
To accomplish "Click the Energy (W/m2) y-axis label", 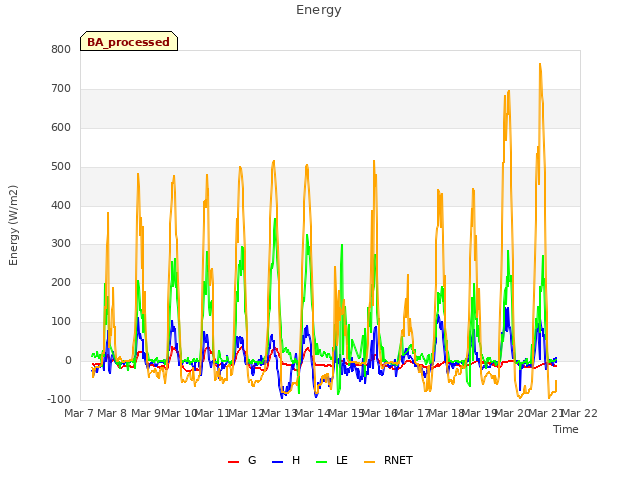I will click(13, 225).
